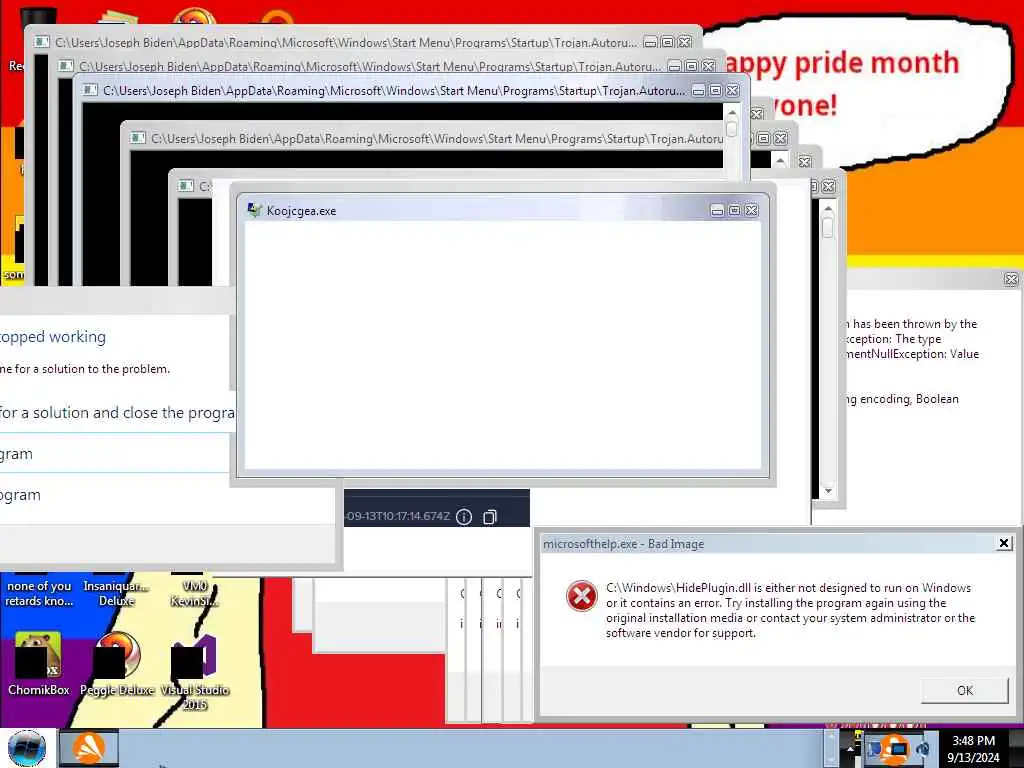The height and width of the screenshot is (768, 1024).
Task: Close the Koojcgea.exe window
Action: (752, 210)
